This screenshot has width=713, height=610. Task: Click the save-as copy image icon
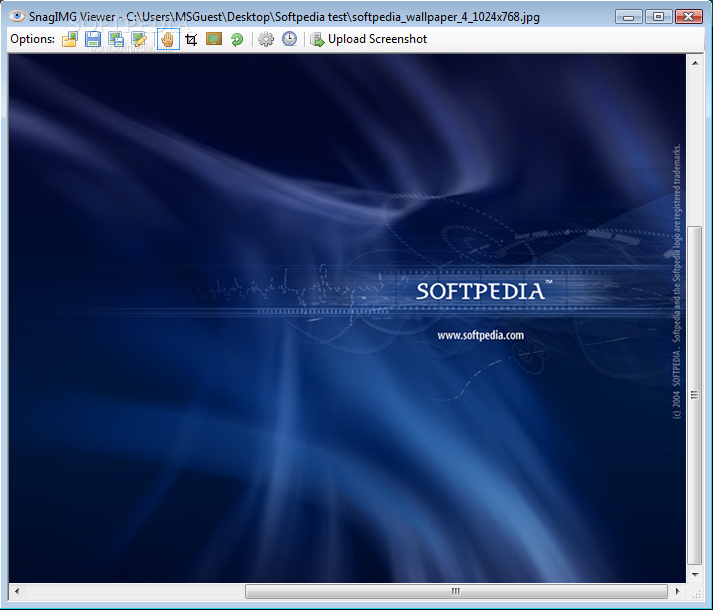click(116, 39)
